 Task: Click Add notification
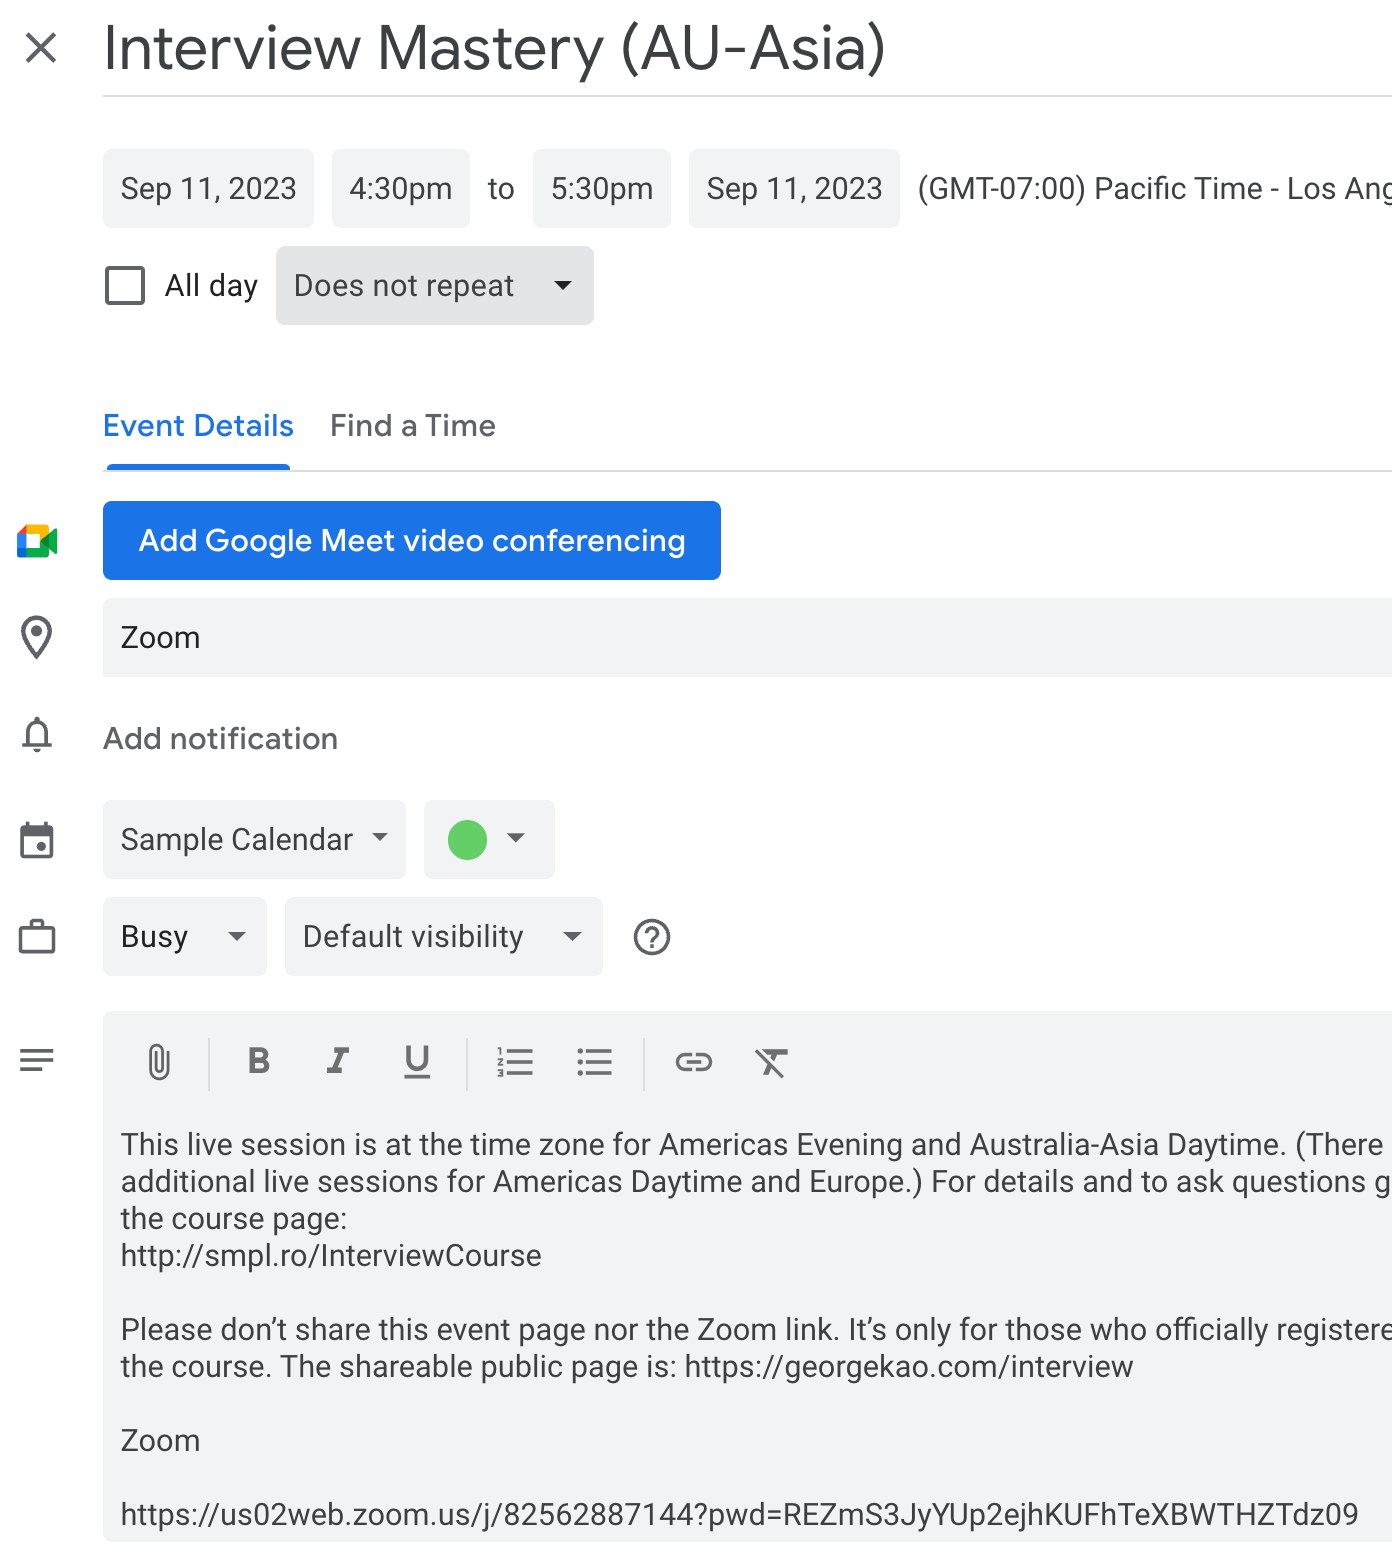pos(221,739)
